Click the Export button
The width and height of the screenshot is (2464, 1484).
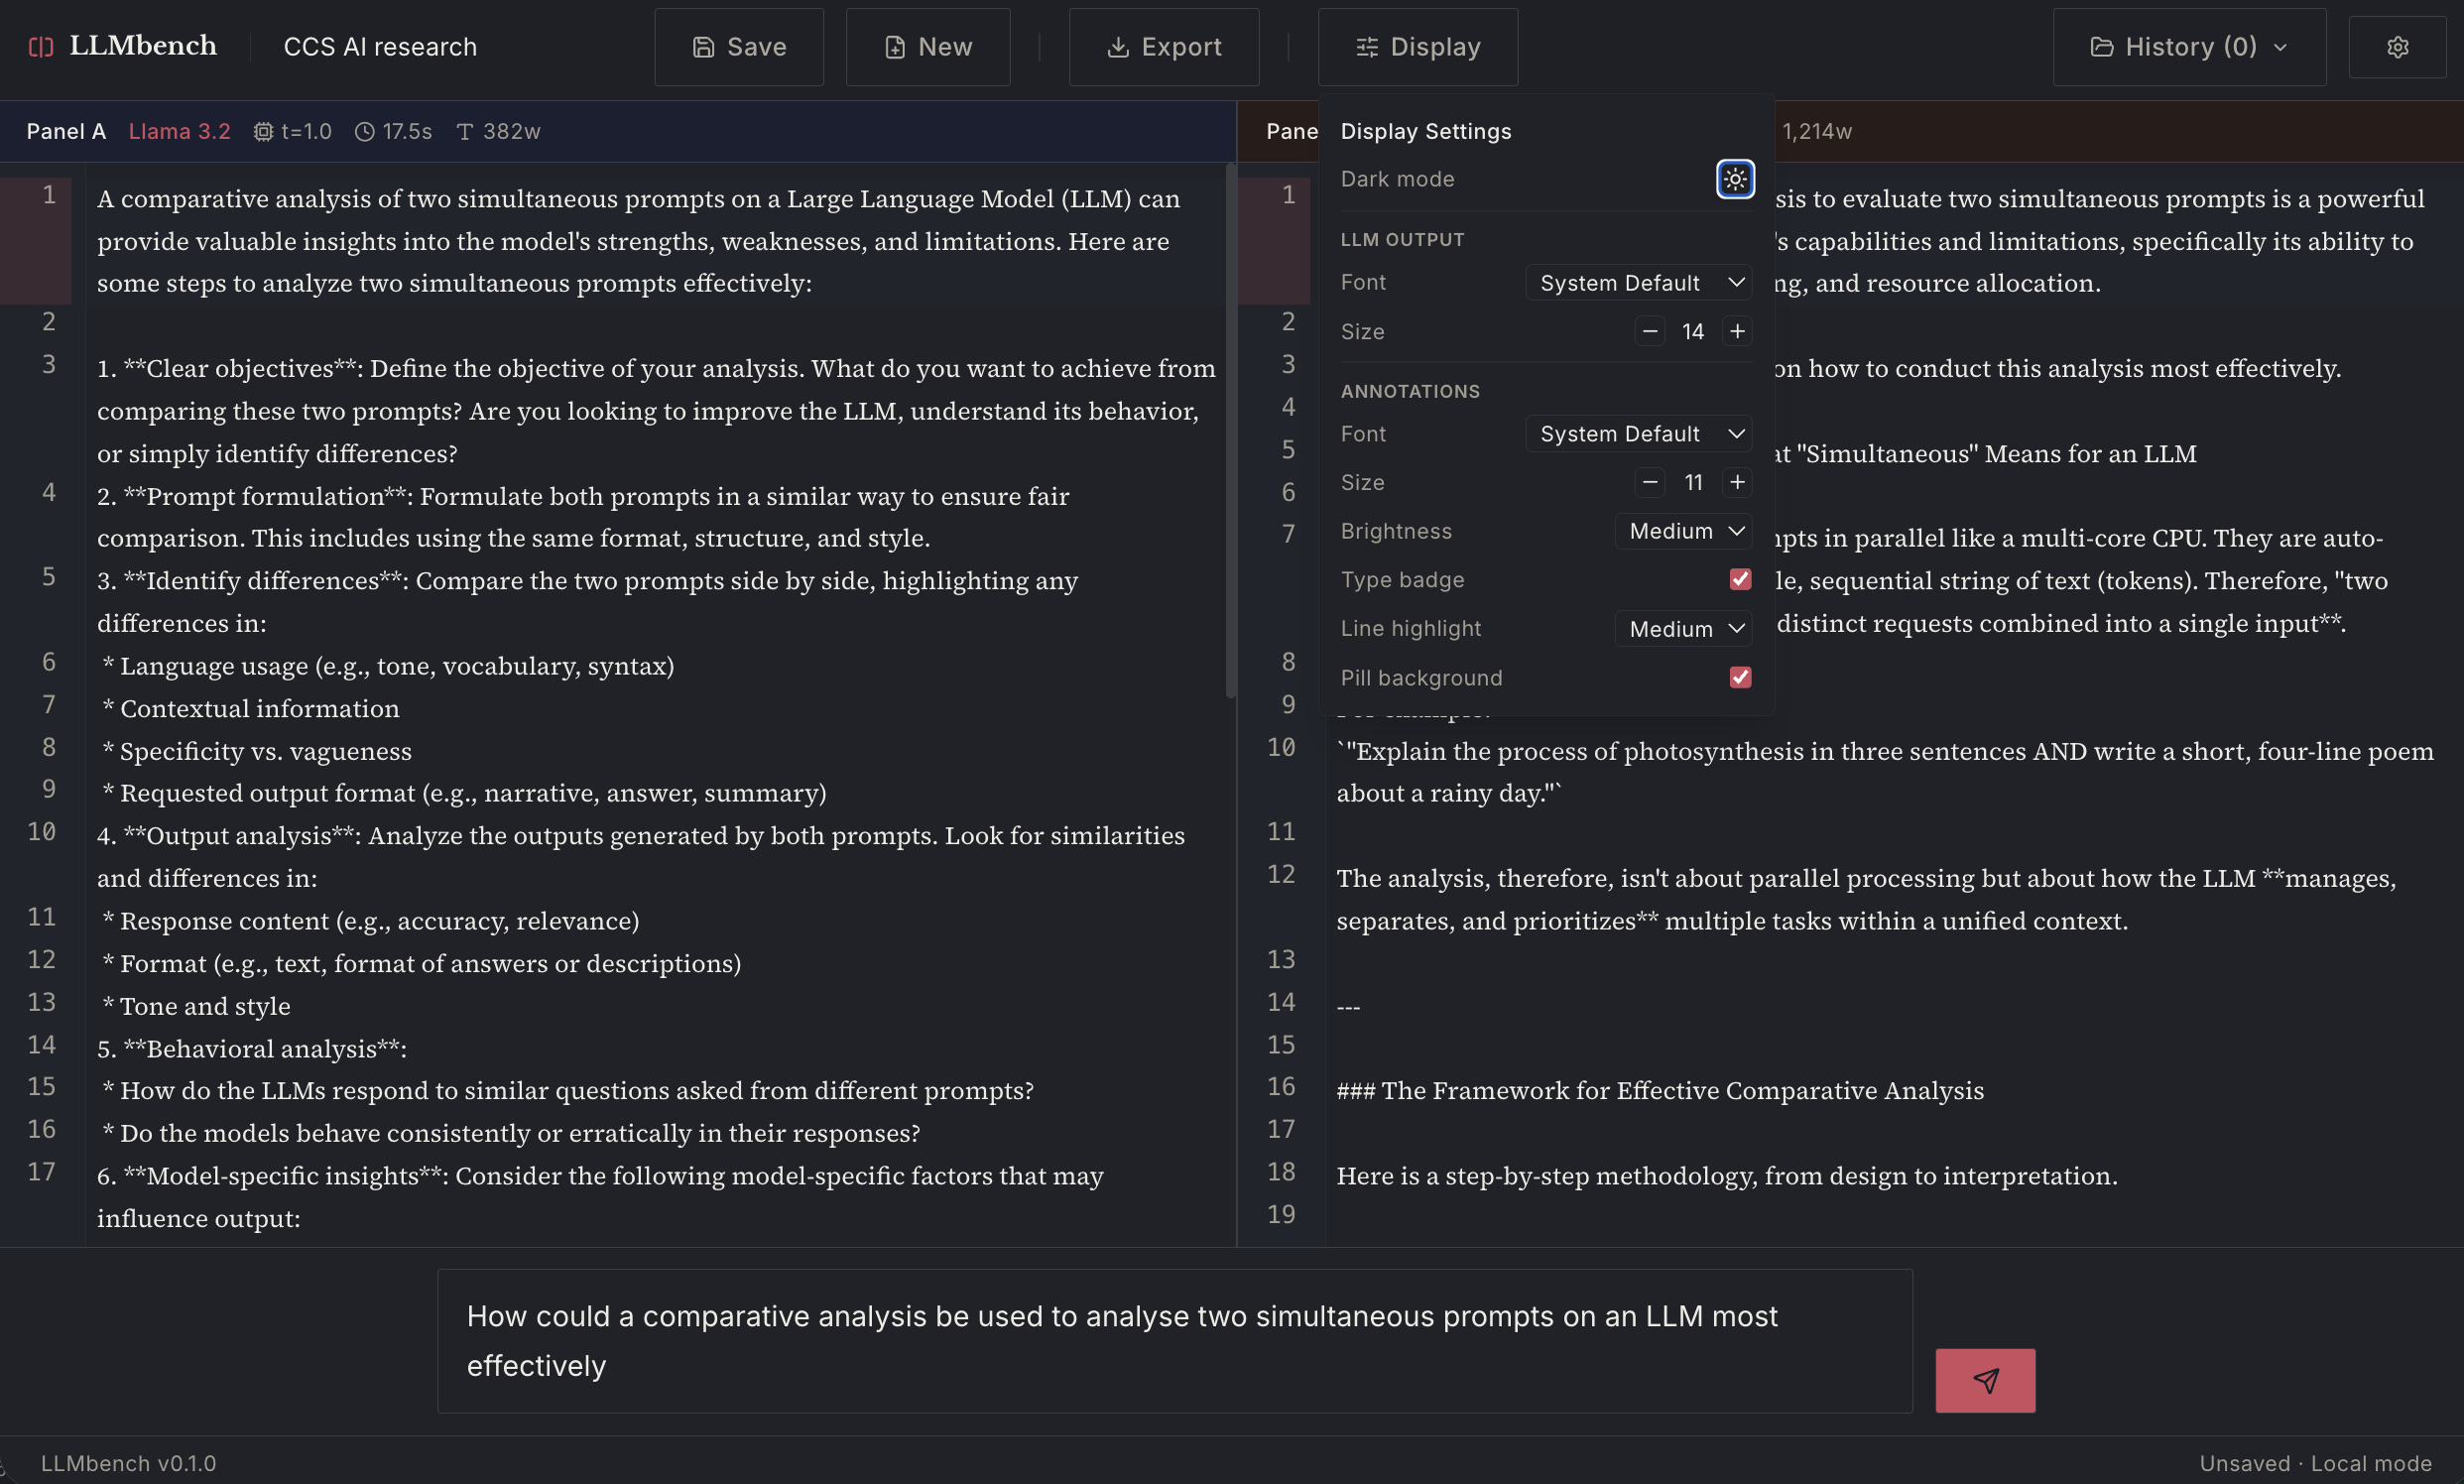pos(1163,47)
